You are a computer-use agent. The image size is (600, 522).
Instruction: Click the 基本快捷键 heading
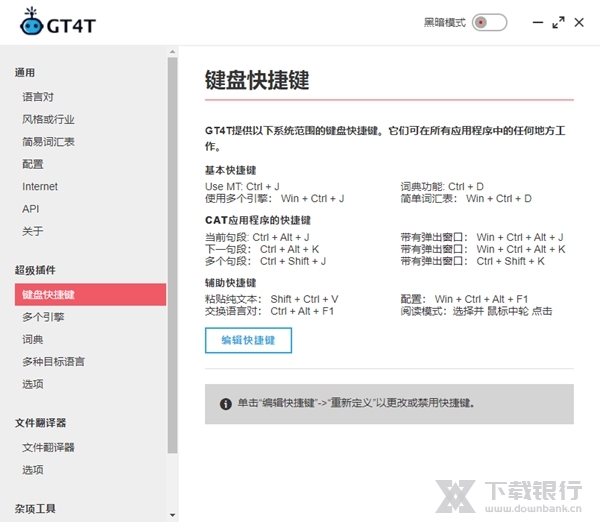tap(230, 170)
